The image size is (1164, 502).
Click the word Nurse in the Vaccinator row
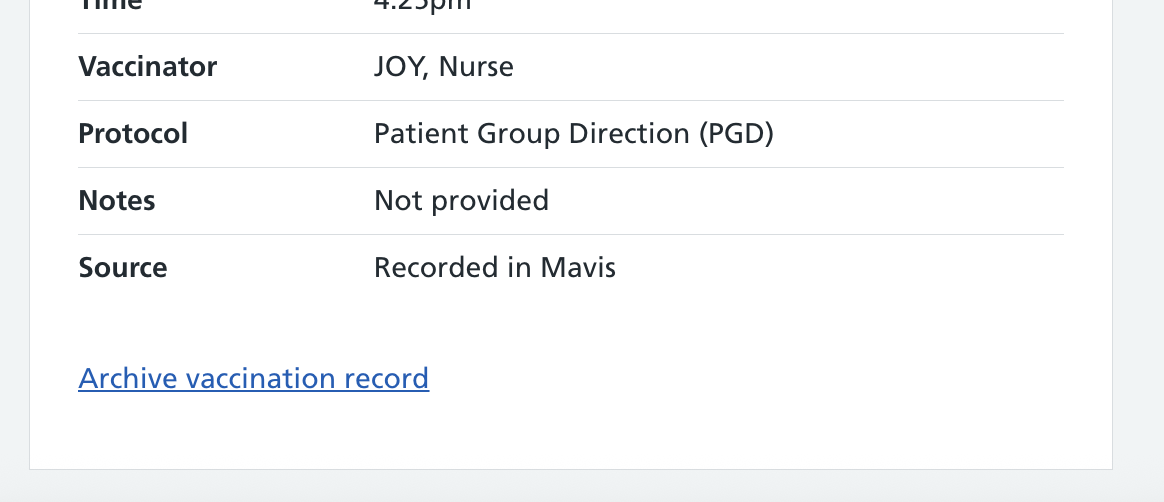tap(476, 67)
